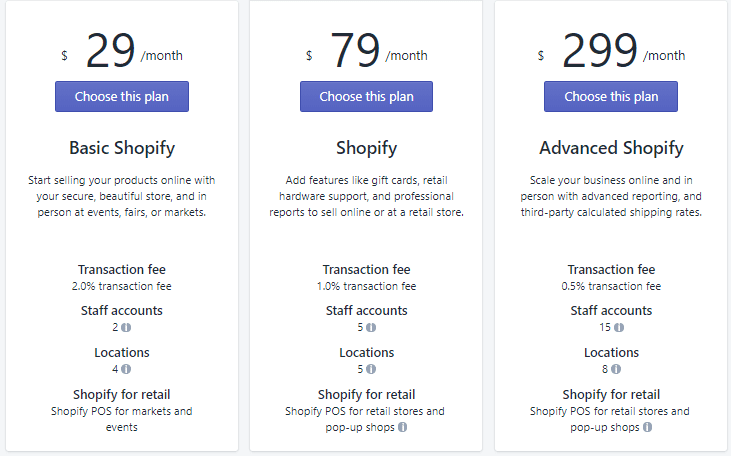Click the middle Shopify plan heading
This screenshot has width=731, height=456.
click(366, 148)
